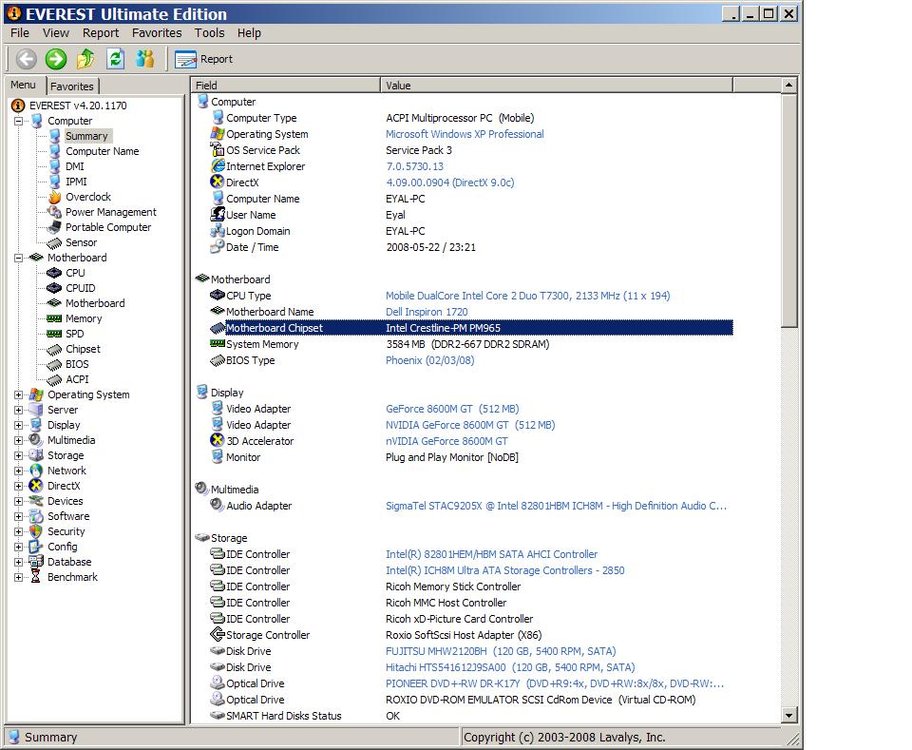Select the Database icon in tree

point(36,561)
